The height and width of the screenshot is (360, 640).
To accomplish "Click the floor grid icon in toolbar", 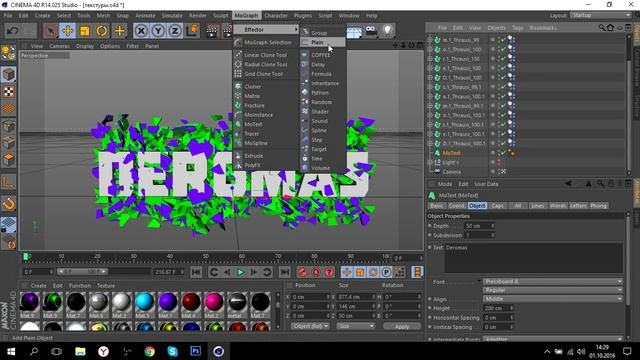I will pyautogui.click(x=354, y=31).
